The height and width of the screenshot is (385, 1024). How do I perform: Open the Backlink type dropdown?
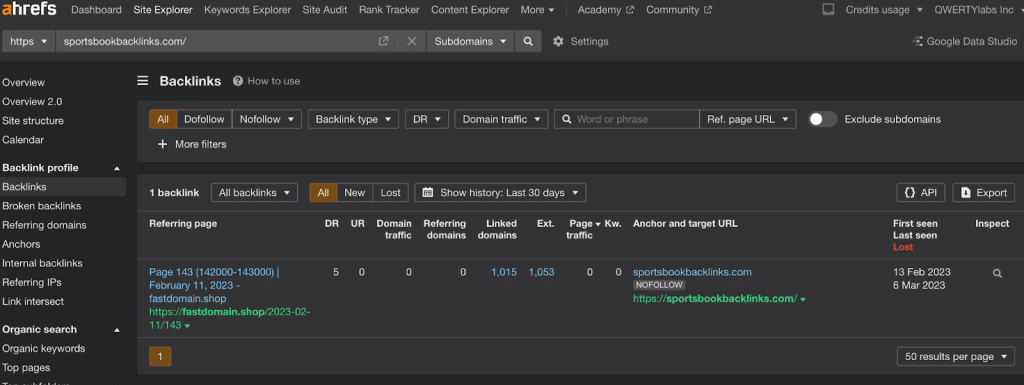[x=353, y=119]
